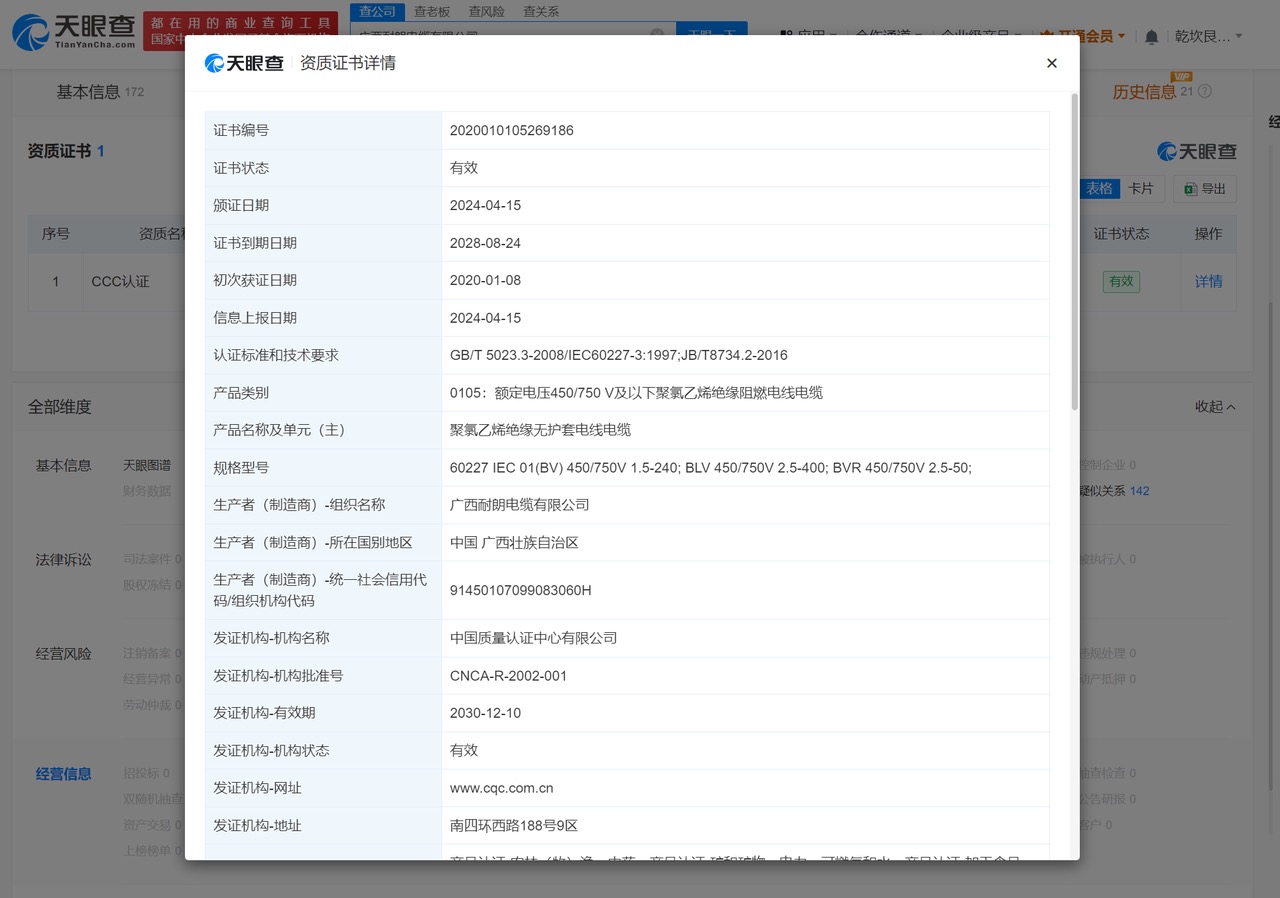The height and width of the screenshot is (898, 1280).
Task: Export certificates with the 导出 button
Action: (x=1204, y=188)
